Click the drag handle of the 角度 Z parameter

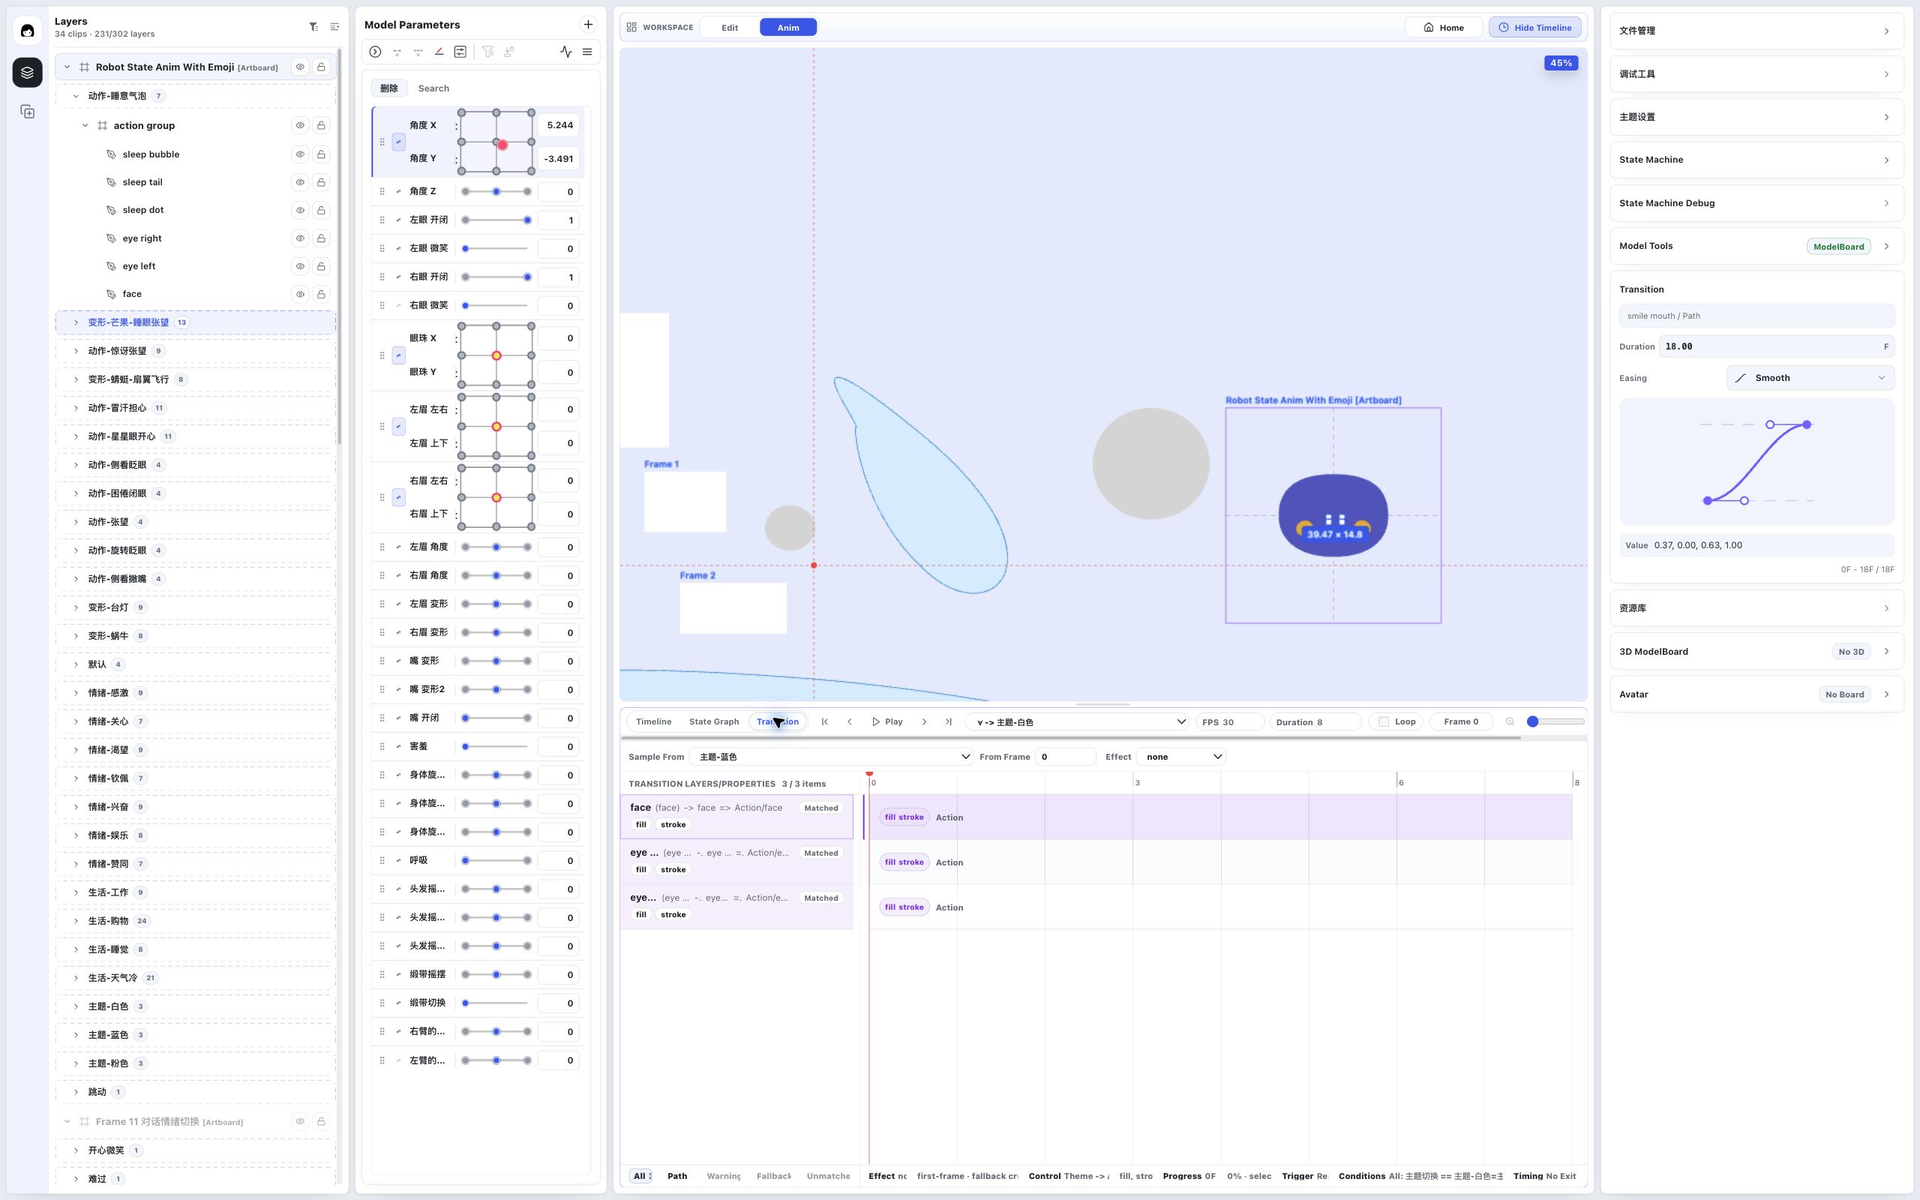coord(382,192)
